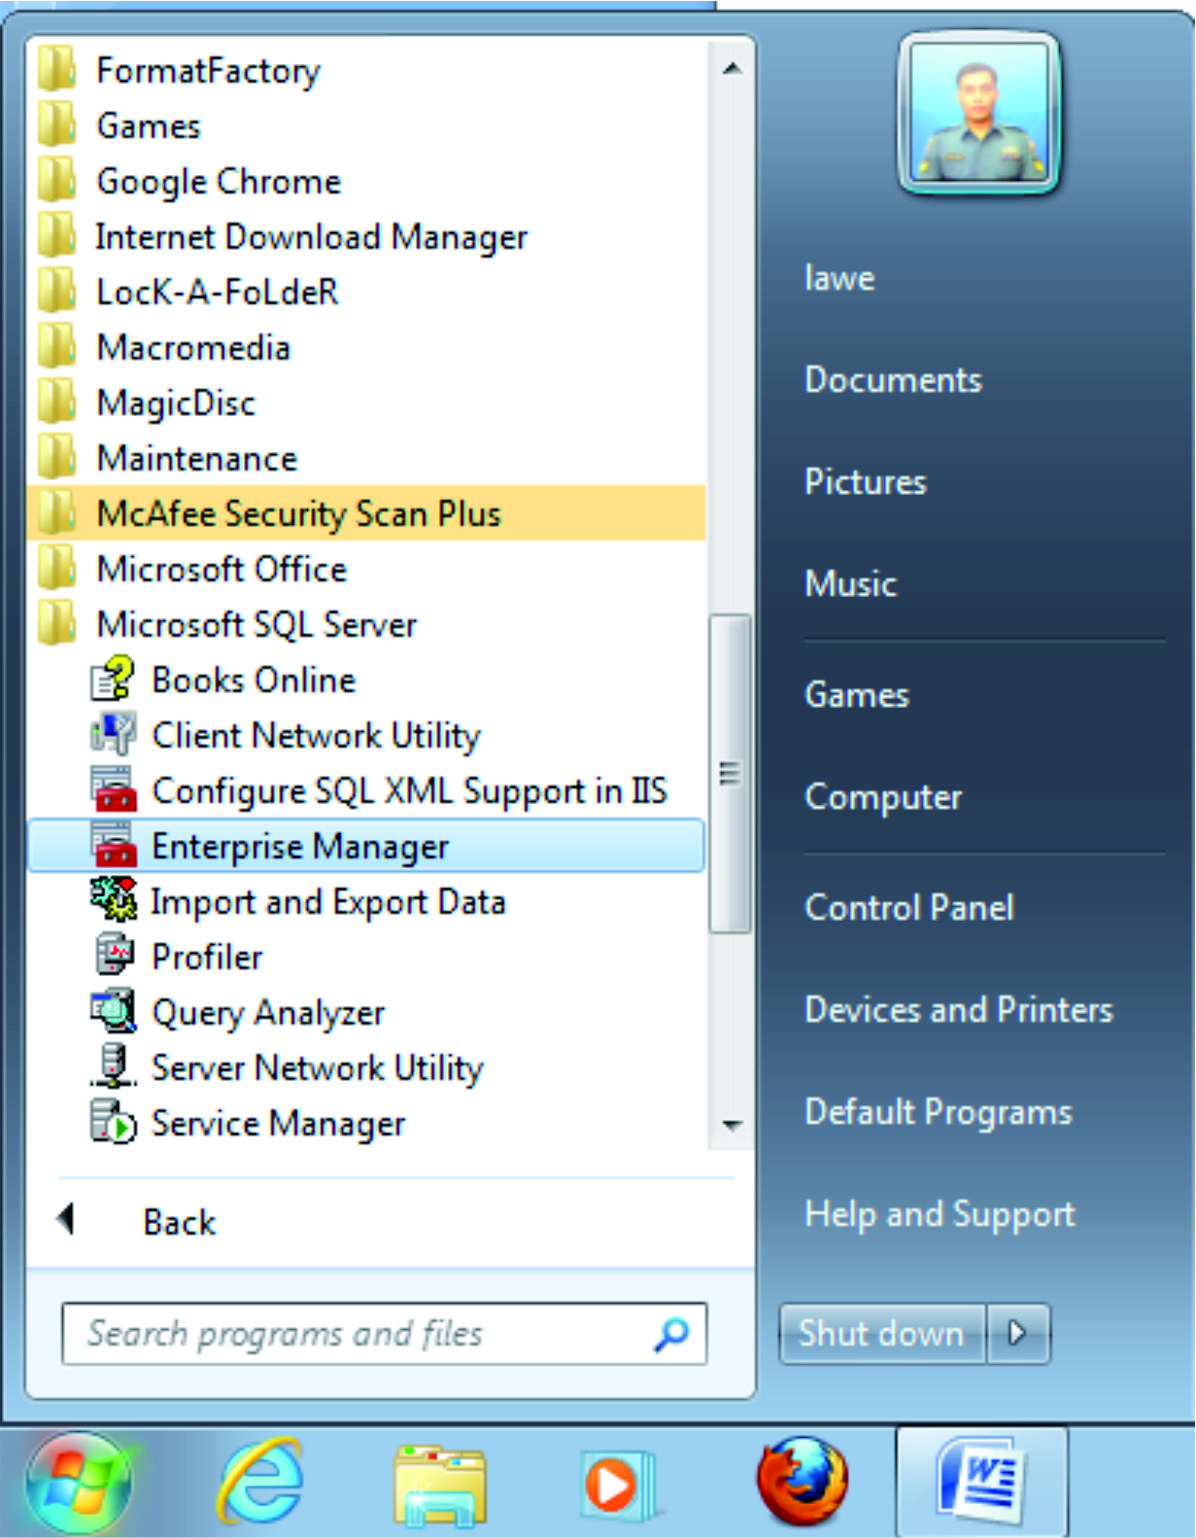Open Profiler label
1196x1538 pixels.
click(207, 957)
